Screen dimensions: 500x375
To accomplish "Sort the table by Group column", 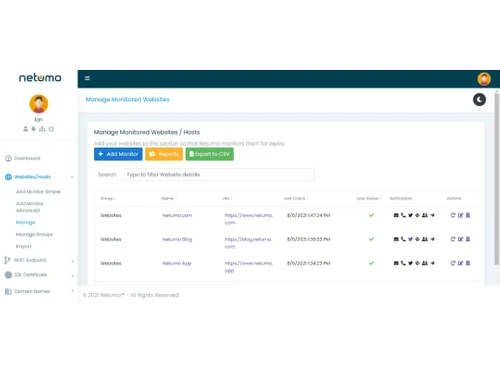I will [x=108, y=198].
